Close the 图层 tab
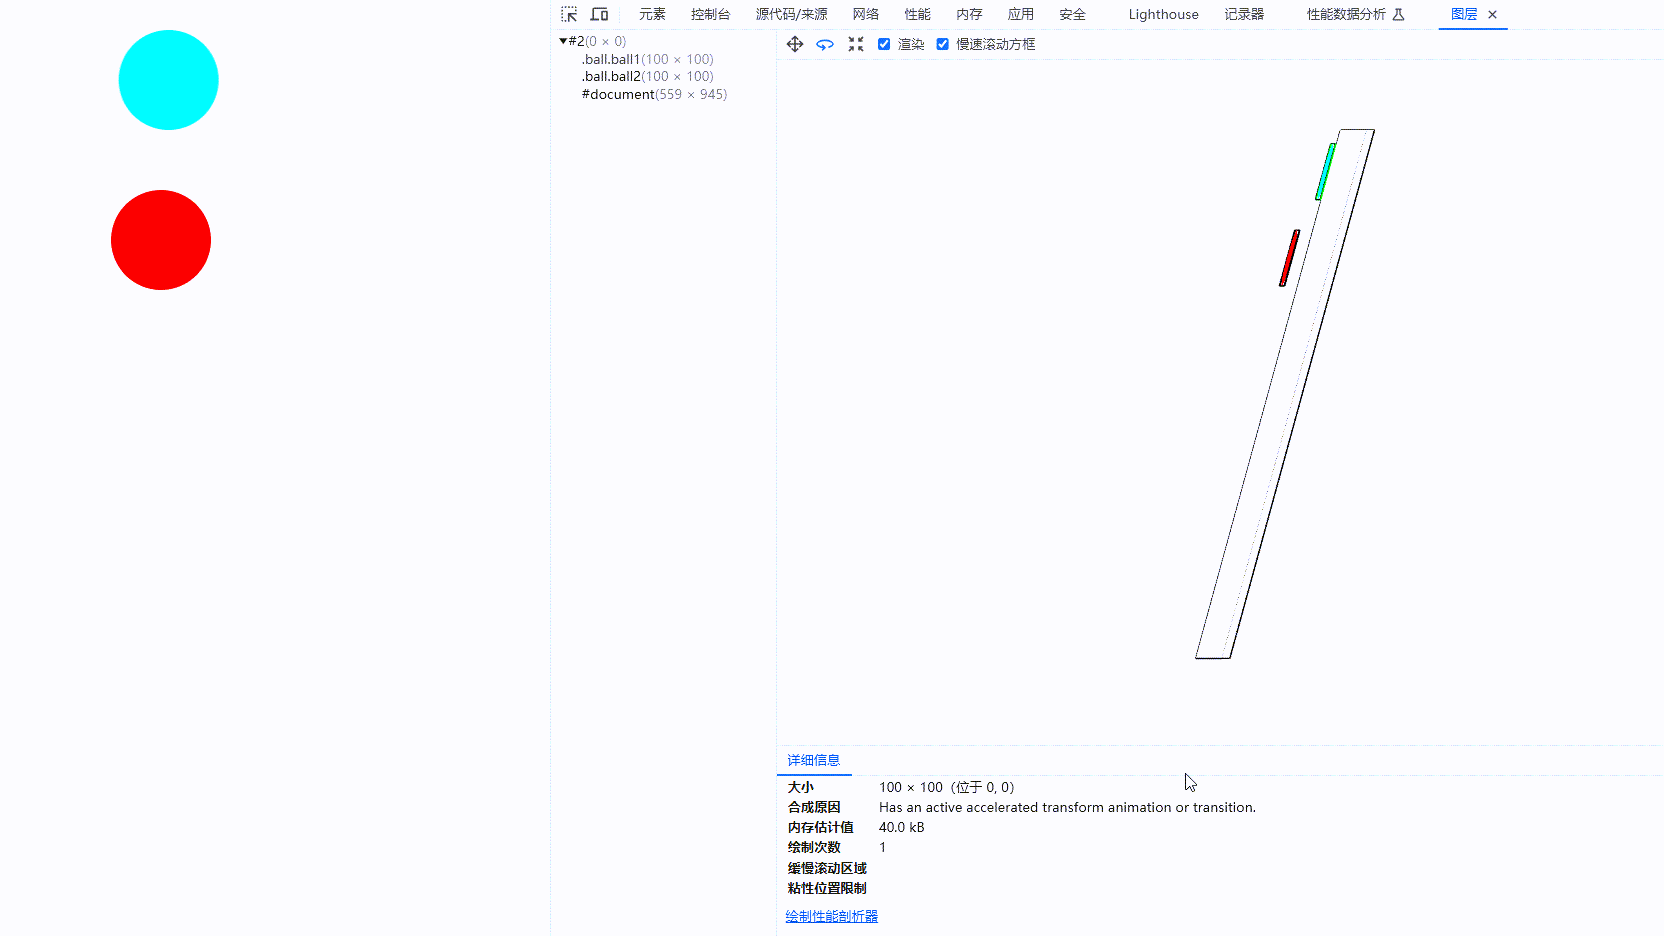The width and height of the screenshot is (1664, 936). click(1493, 14)
